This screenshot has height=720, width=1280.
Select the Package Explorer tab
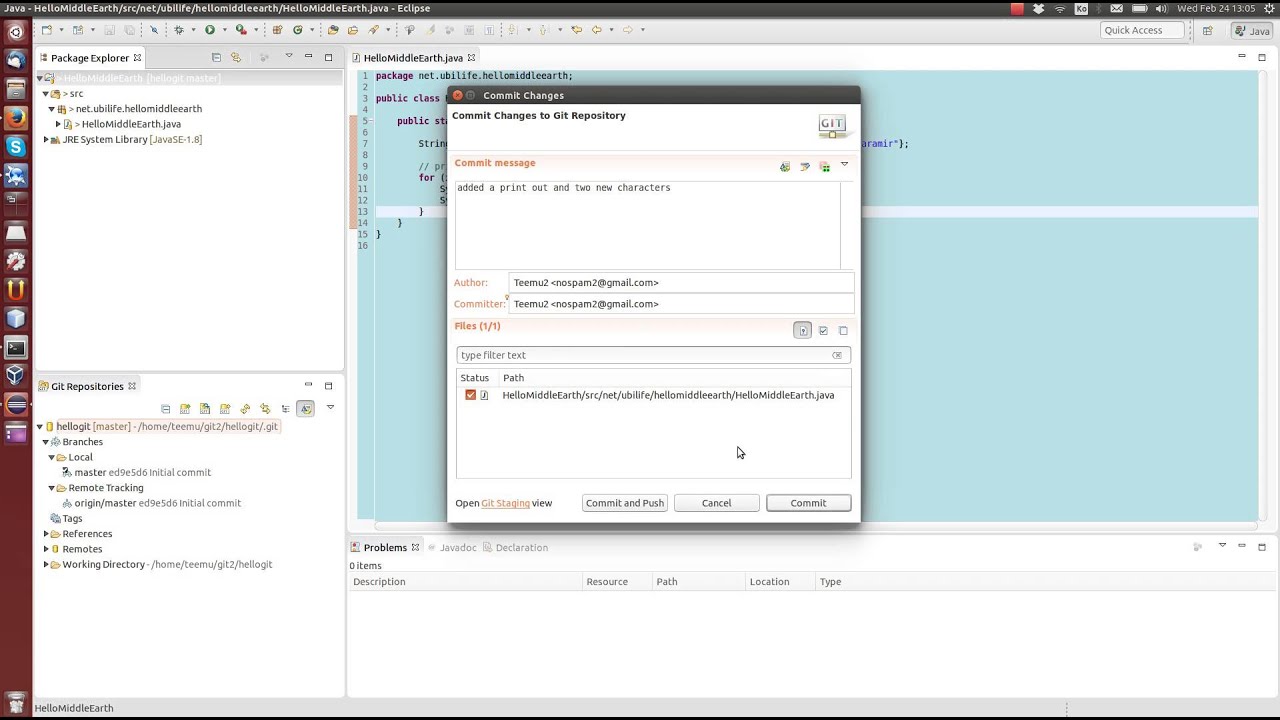(x=90, y=58)
